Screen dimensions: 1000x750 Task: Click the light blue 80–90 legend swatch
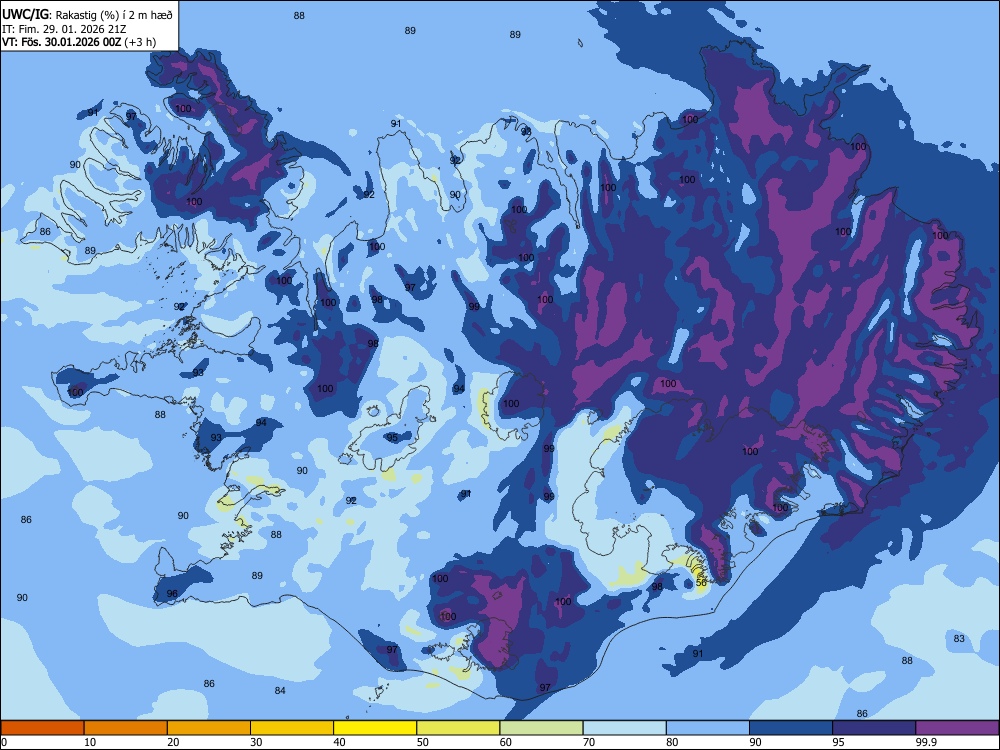pos(708,728)
